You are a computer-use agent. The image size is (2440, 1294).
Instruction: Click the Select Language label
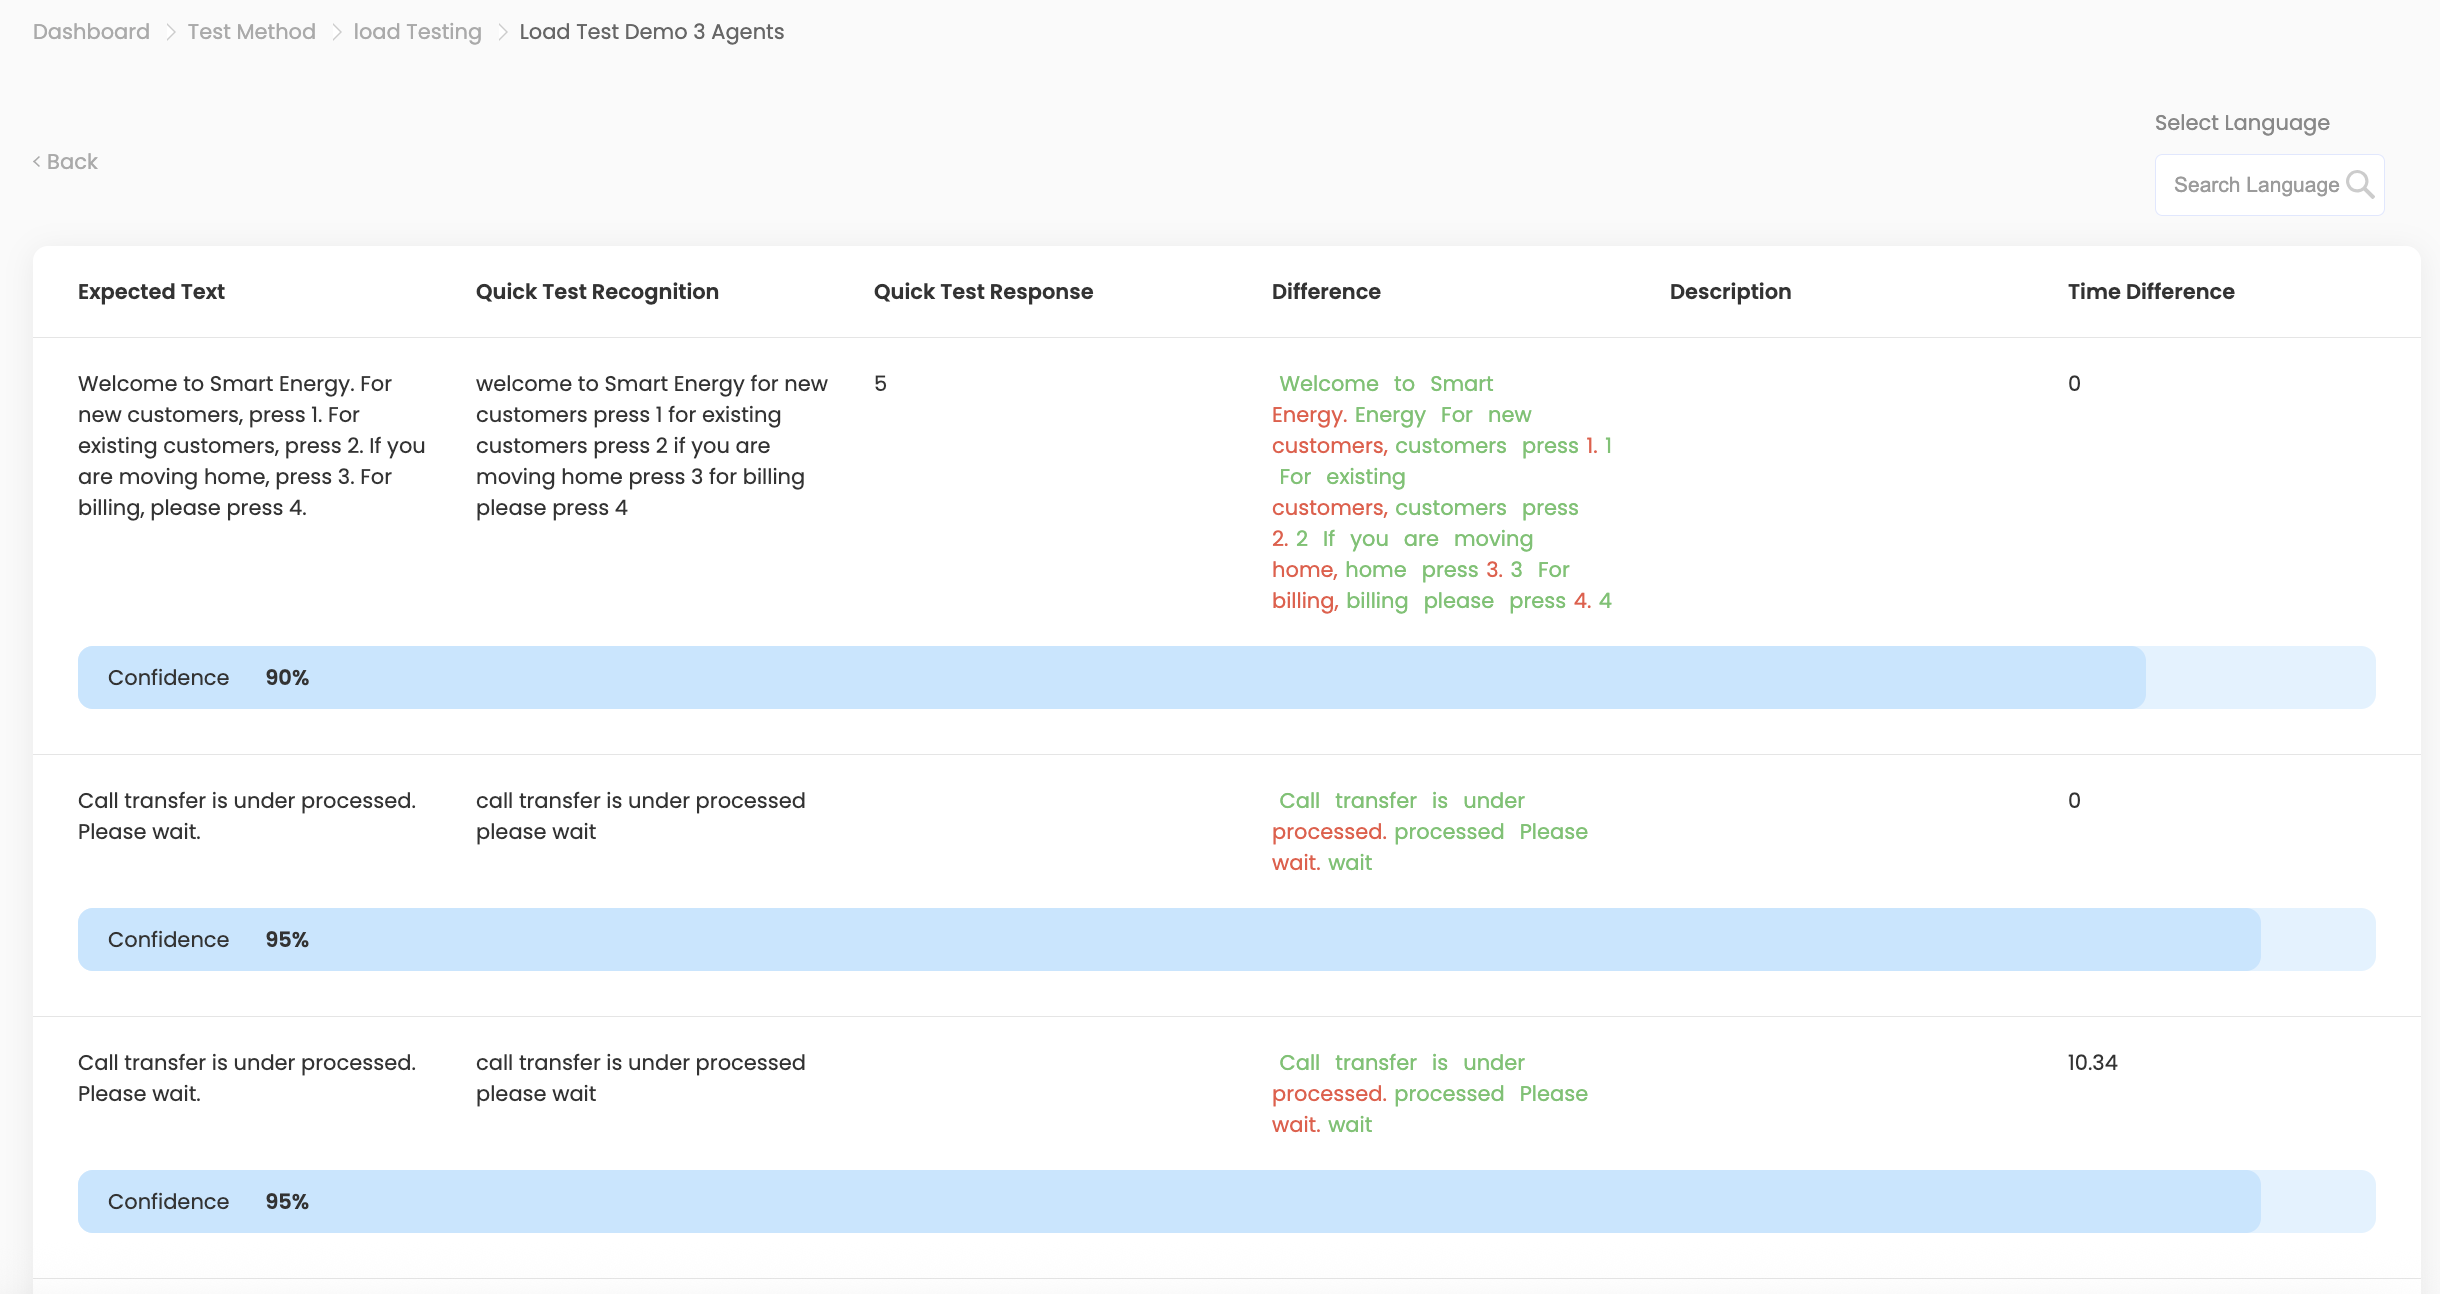[2241, 123]
